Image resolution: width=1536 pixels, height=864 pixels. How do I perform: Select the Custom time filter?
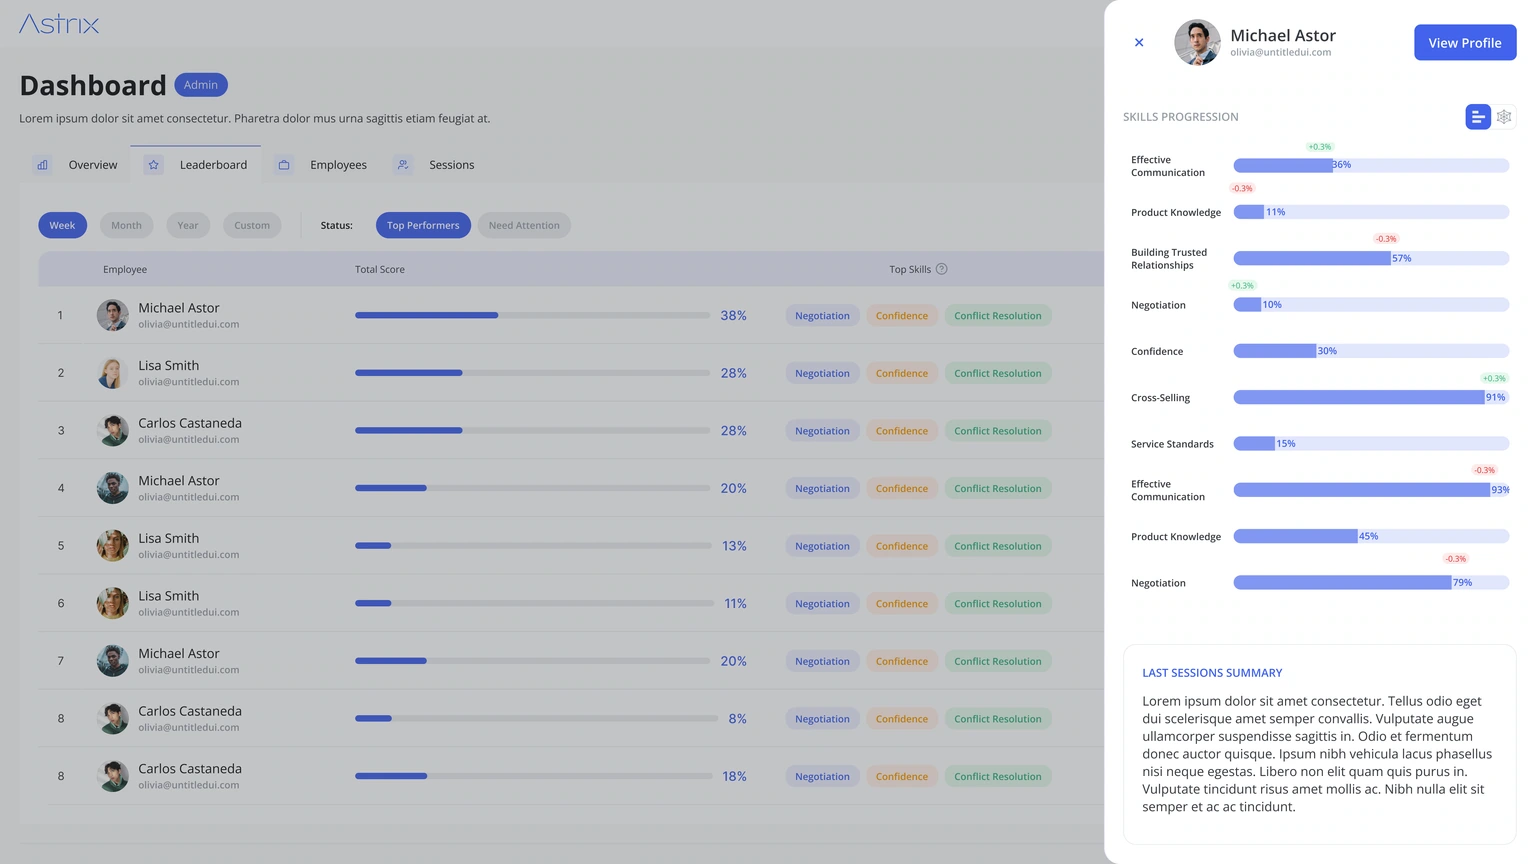pyautogui.click(x=252, y=225)
